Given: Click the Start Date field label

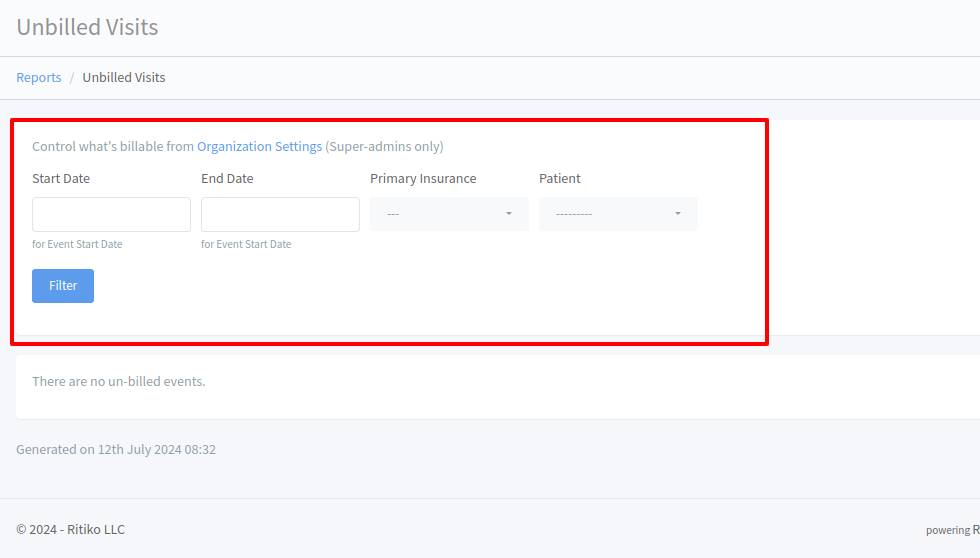Looking at the screenshot, I should tap(61, 179).
